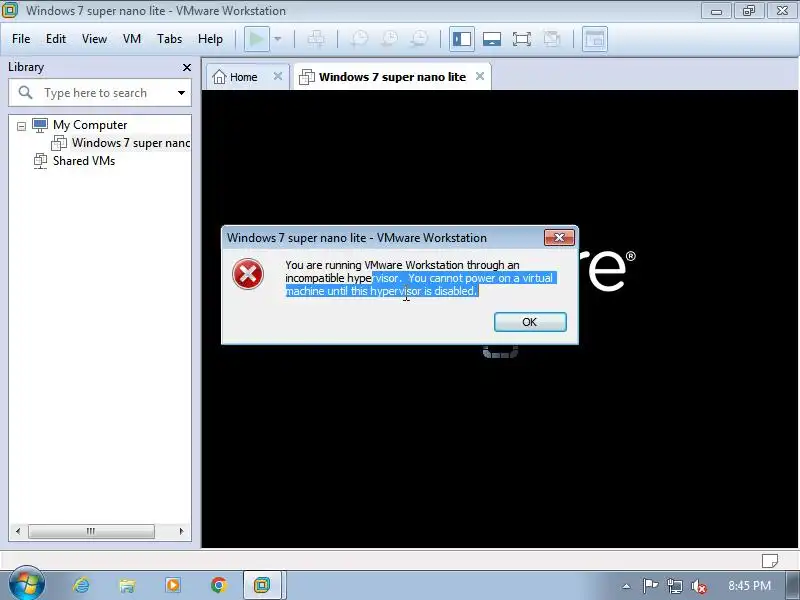Click the highlighted hypervisor error message text

click(x=419, y=285)
